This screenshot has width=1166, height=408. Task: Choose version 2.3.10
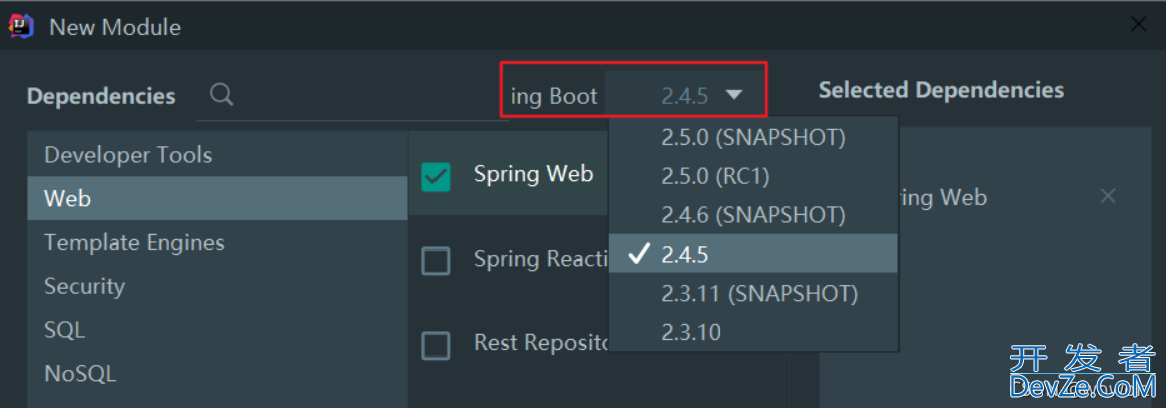coord(753,331)
